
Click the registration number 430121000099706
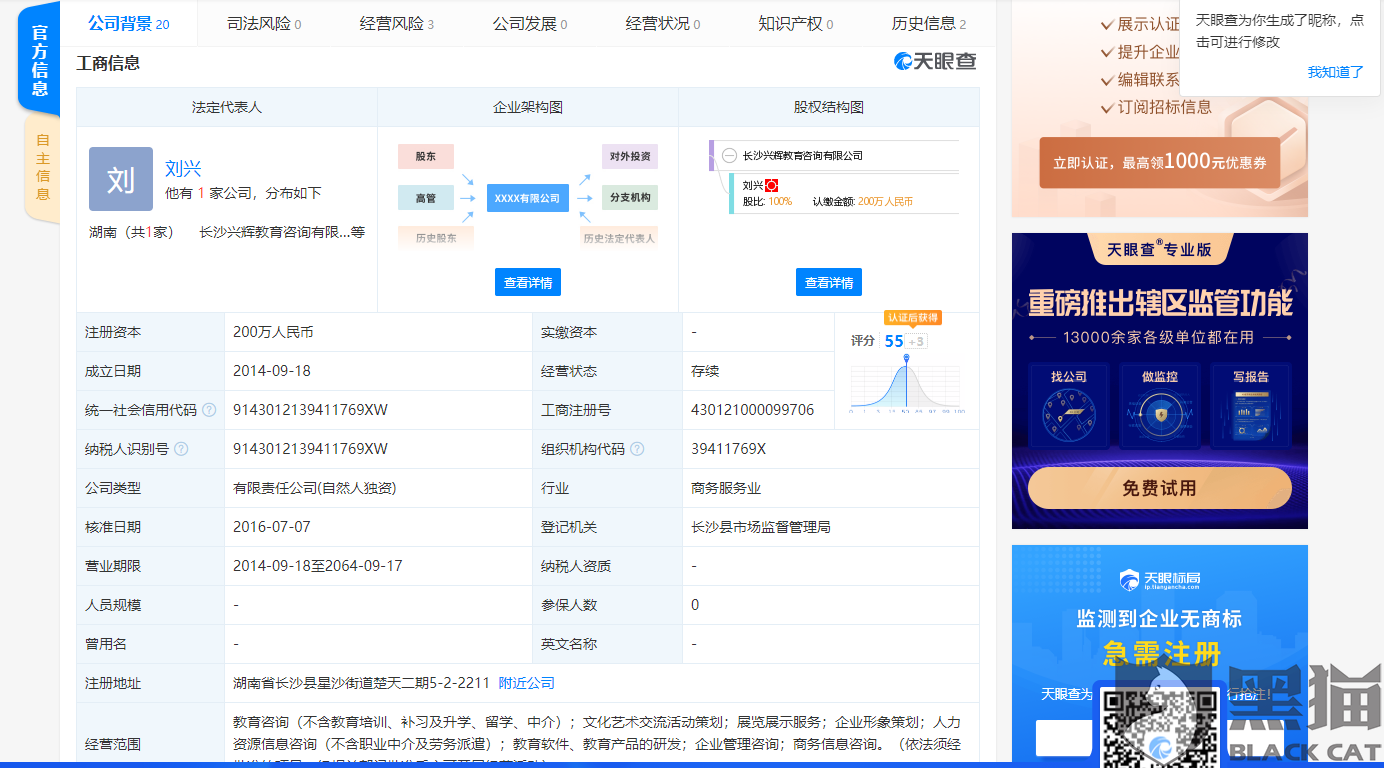click(x=753, y=410)
